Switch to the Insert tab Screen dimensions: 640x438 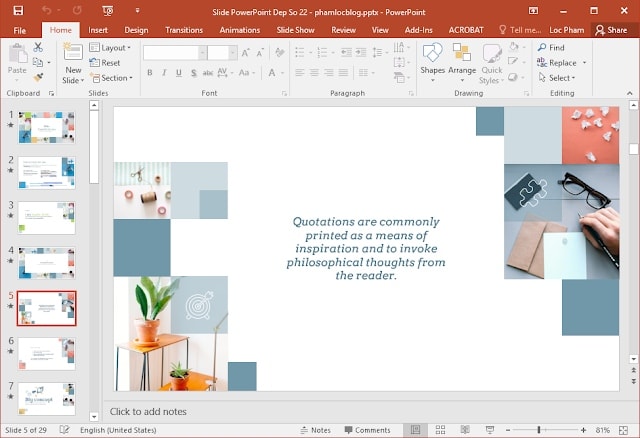(x=98, y=30)
